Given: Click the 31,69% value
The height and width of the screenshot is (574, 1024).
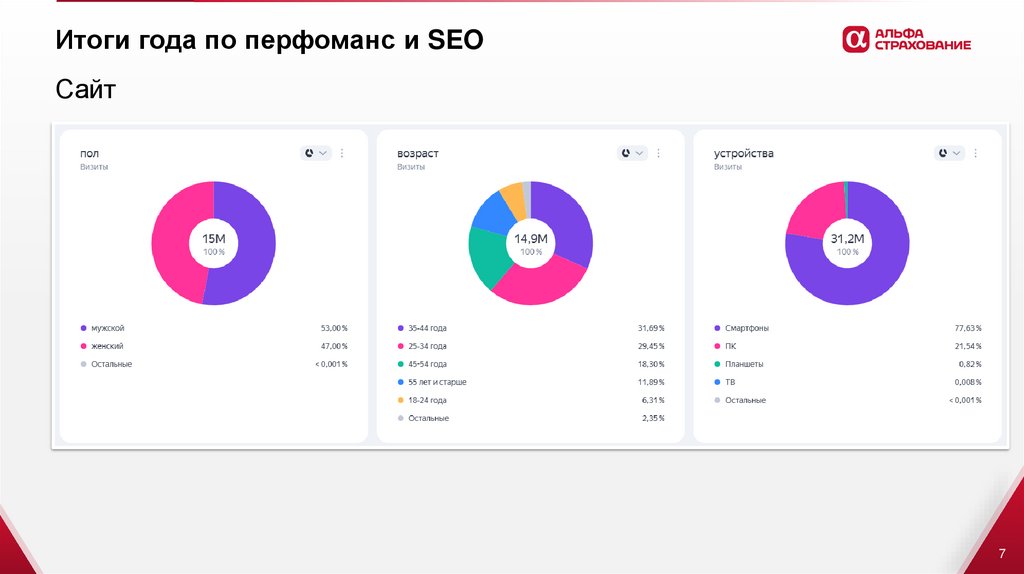Looking at the screenshot, I should coord(651,328).
